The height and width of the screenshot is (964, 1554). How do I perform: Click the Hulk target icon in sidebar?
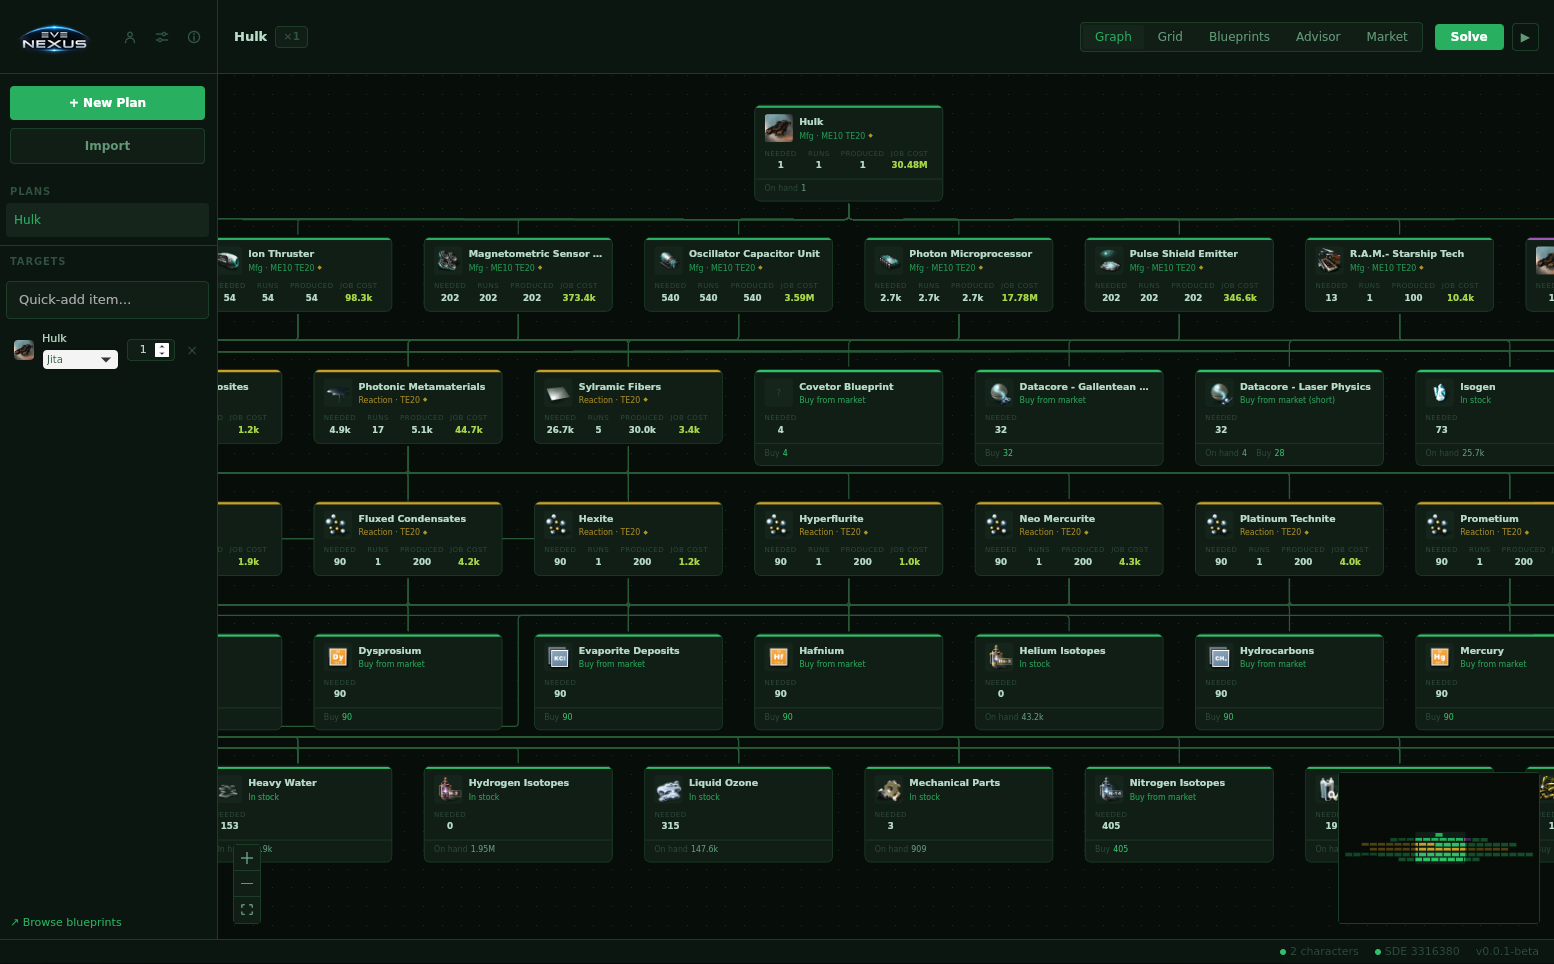(x=24, y=350)
